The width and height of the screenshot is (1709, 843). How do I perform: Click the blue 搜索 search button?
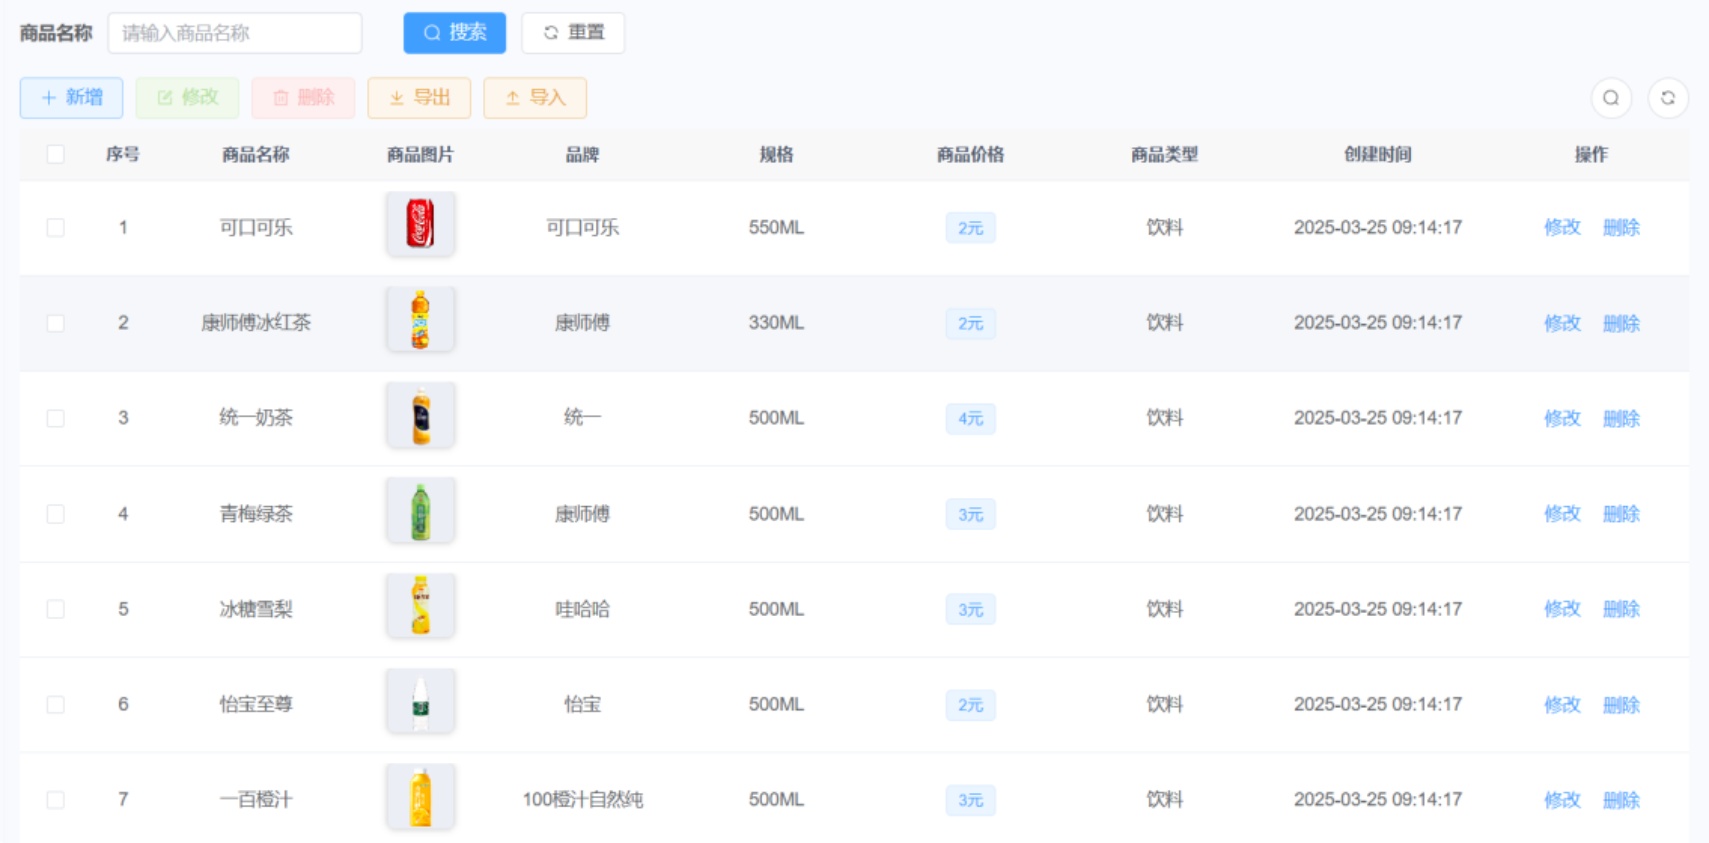coord(454,33)
